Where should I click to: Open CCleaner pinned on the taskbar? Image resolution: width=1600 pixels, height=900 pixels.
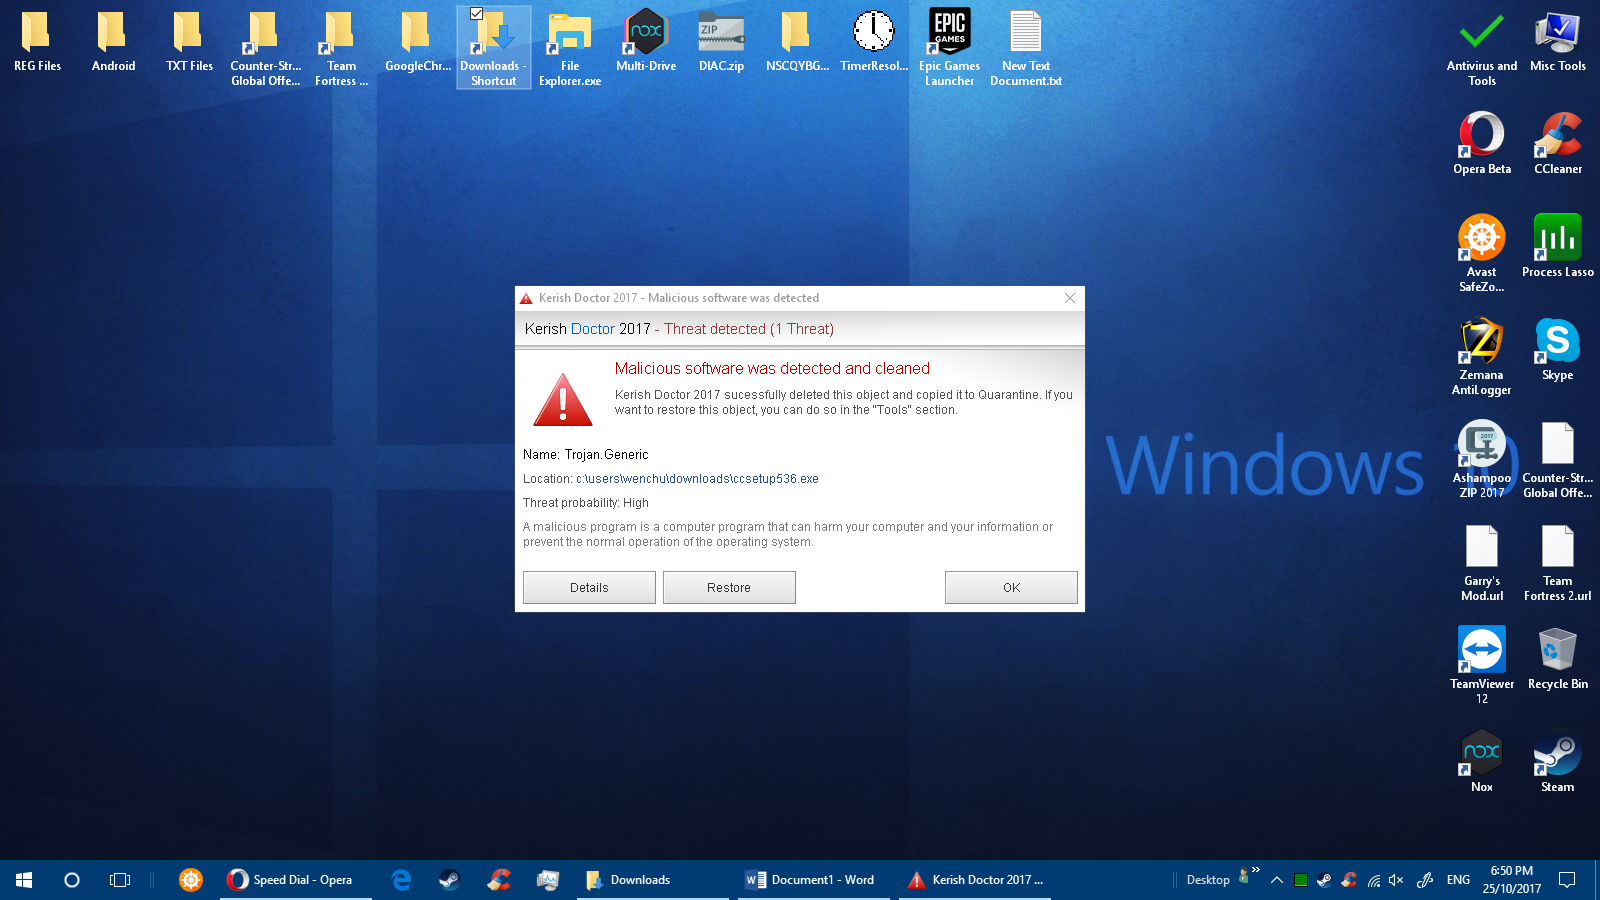coord(498,880)
